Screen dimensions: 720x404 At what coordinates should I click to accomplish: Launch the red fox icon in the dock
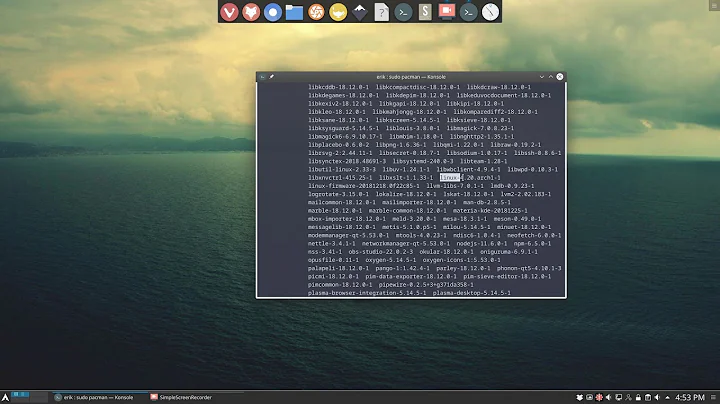click(251, 12)
